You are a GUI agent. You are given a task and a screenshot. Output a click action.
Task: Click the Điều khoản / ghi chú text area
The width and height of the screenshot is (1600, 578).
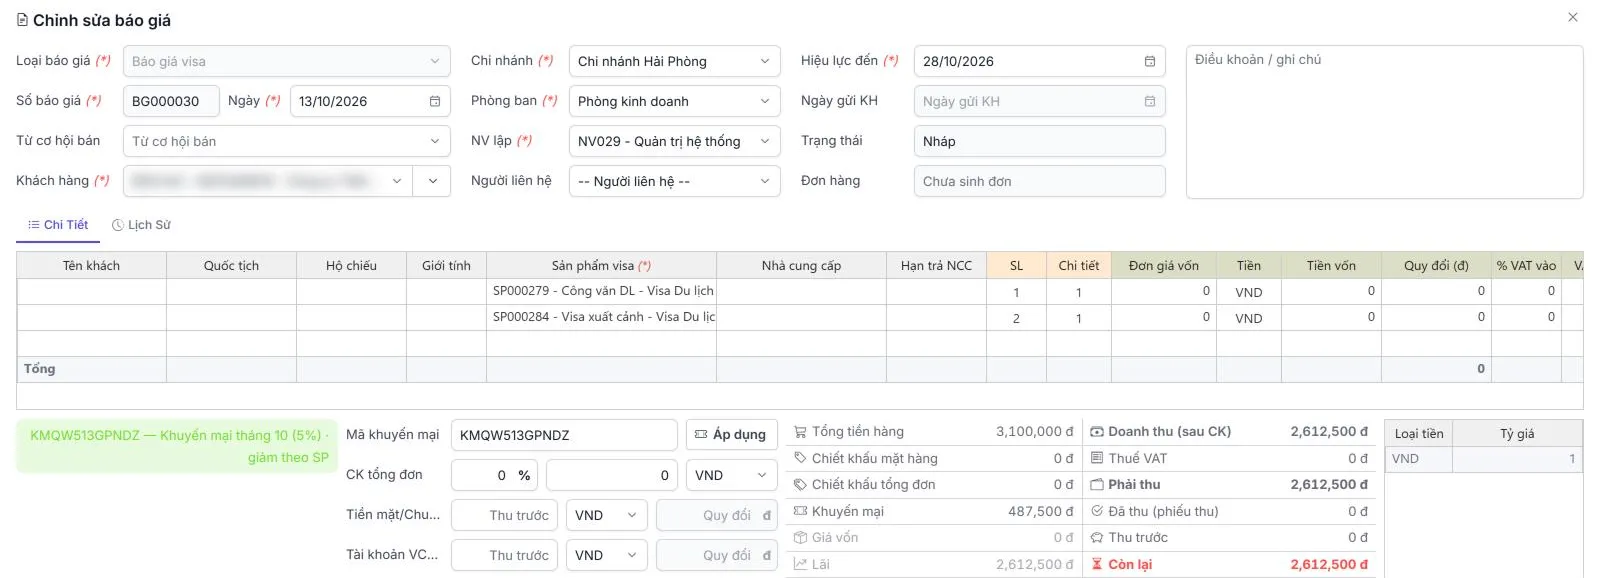point(1384,122)
